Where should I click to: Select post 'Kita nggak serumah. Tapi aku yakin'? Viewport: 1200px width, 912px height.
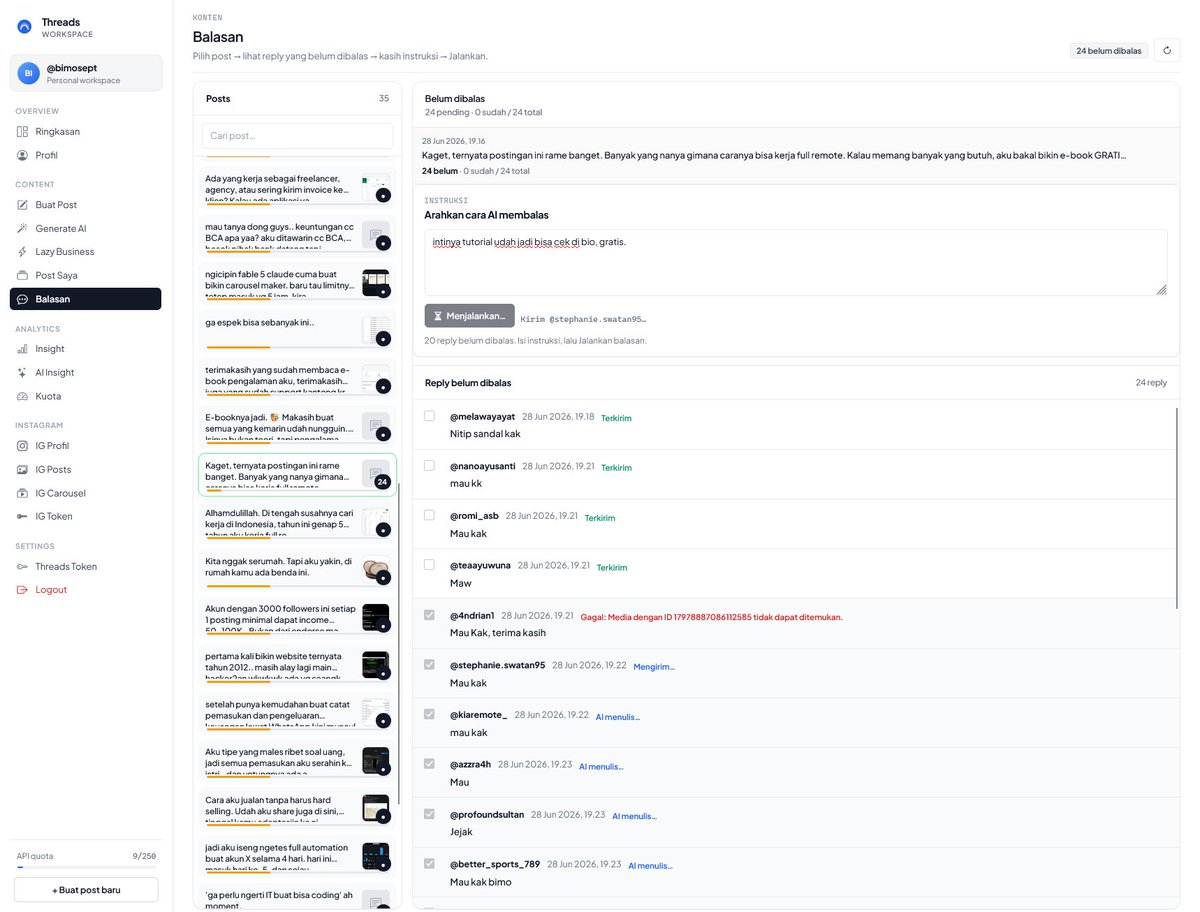pos(296,570)
